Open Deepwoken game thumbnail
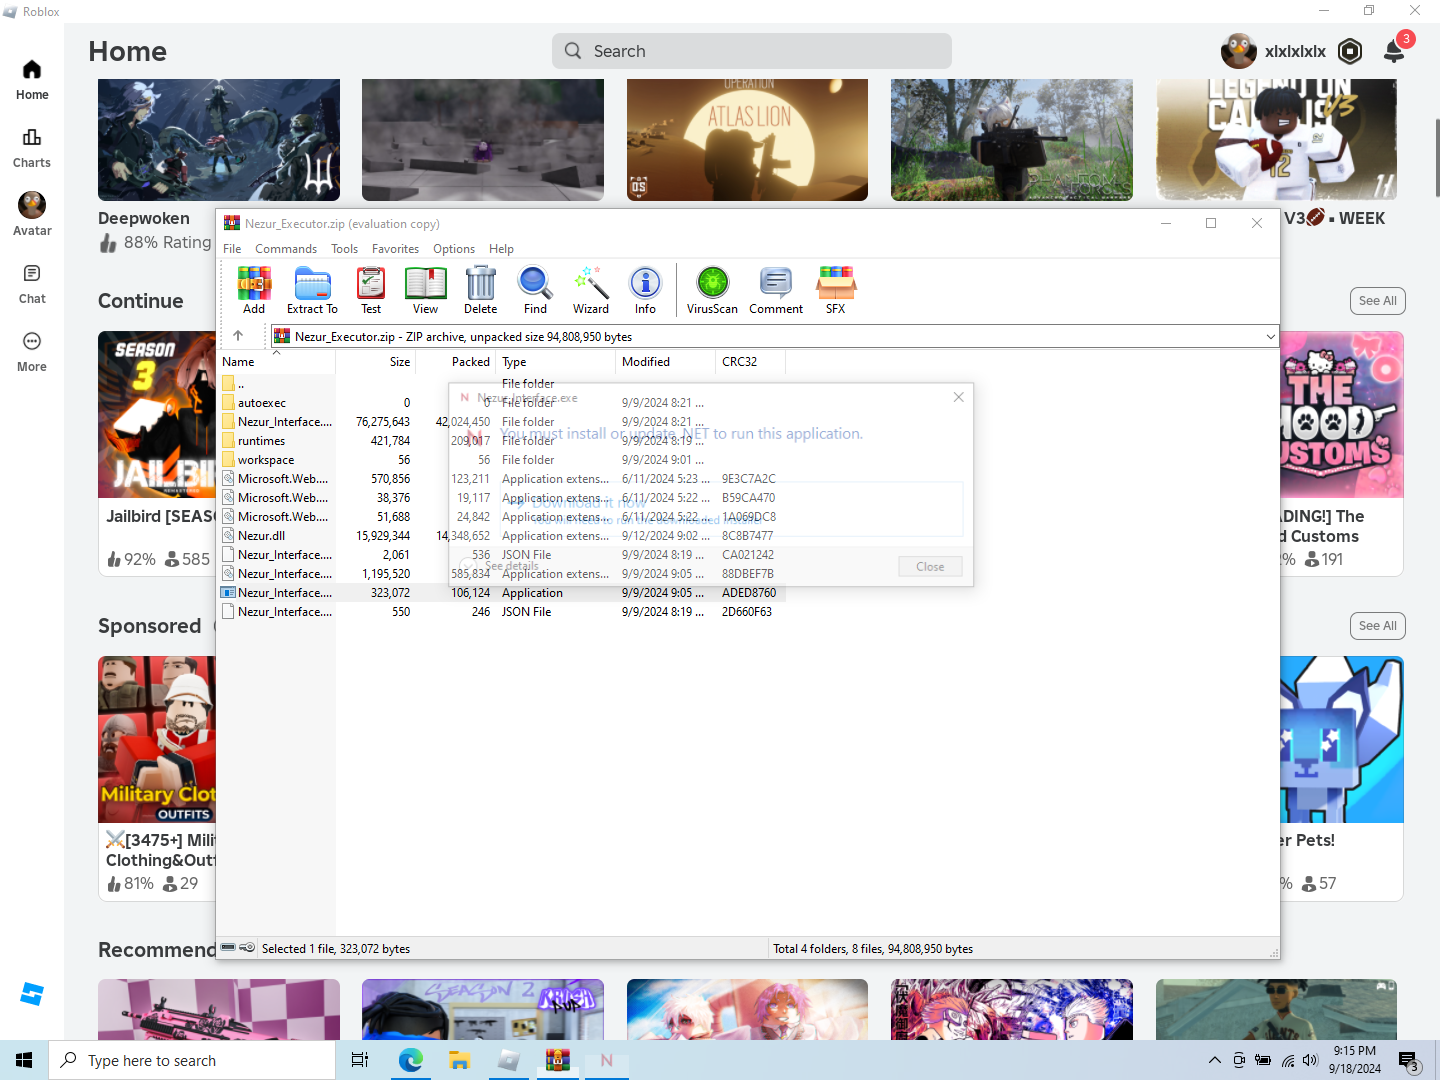The width and height of the screenshot is (1440, 1080). tap(219, 140)
